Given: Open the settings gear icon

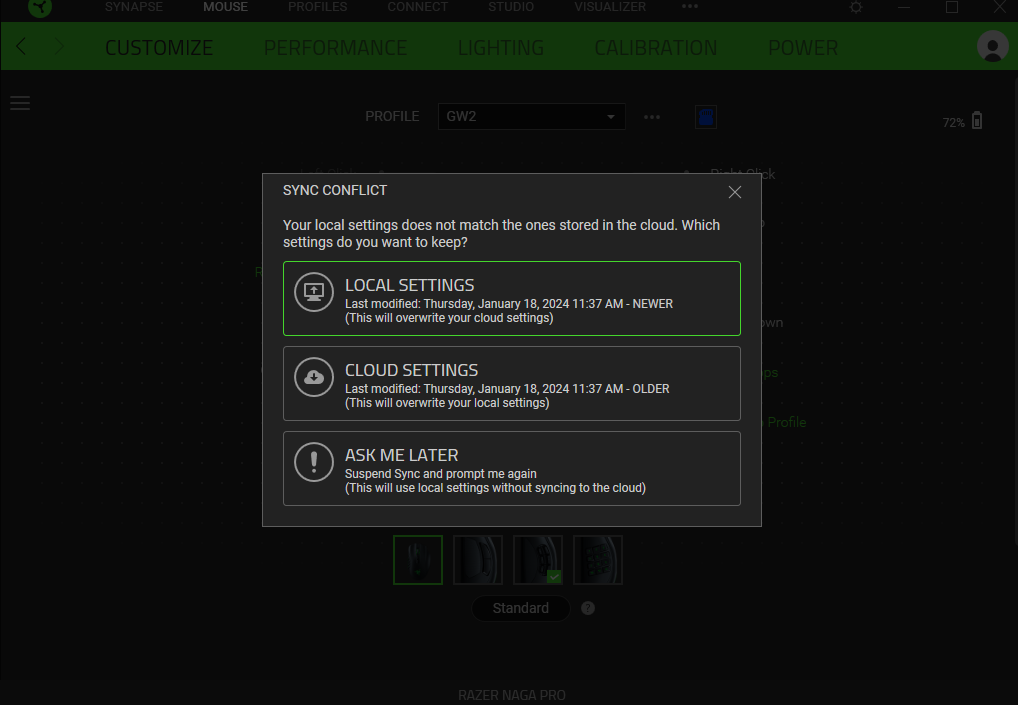Looking at the screenshot, I should [x=856, y=7].
